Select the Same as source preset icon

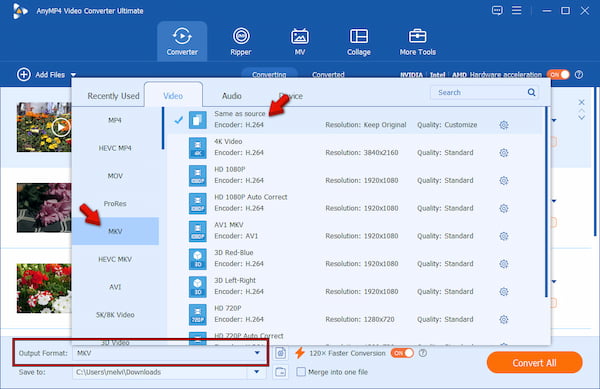pyautogui.click(x=197, y=120)
